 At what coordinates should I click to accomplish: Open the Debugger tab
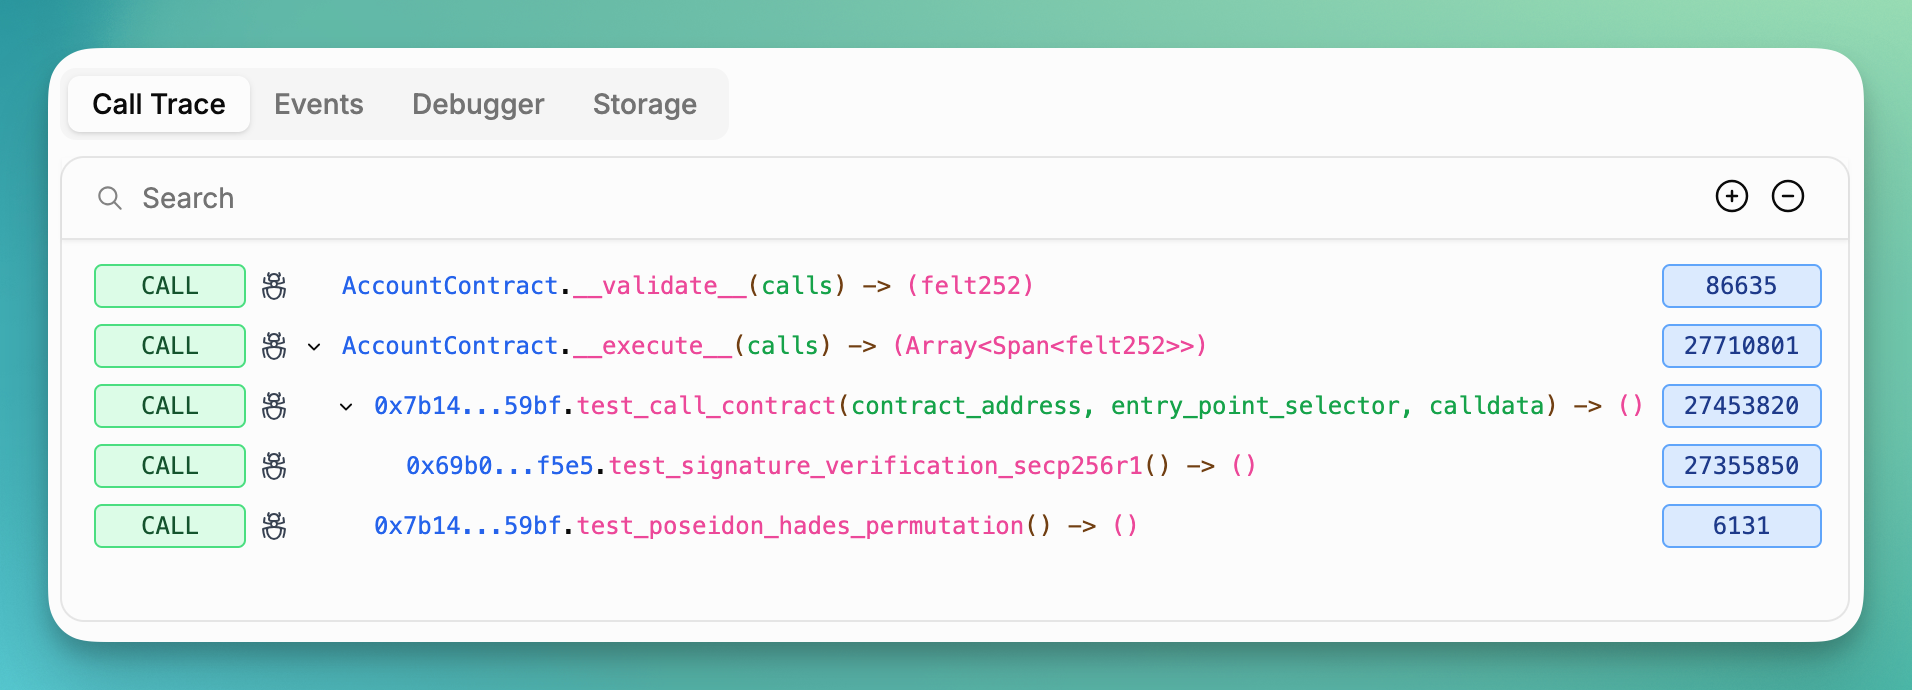click(478, 104)
